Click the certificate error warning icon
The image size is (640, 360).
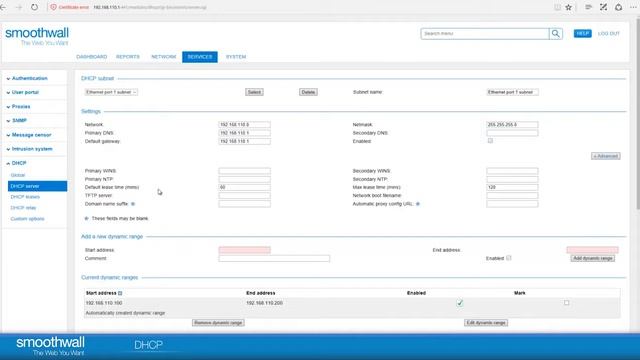tap(53, 7)
